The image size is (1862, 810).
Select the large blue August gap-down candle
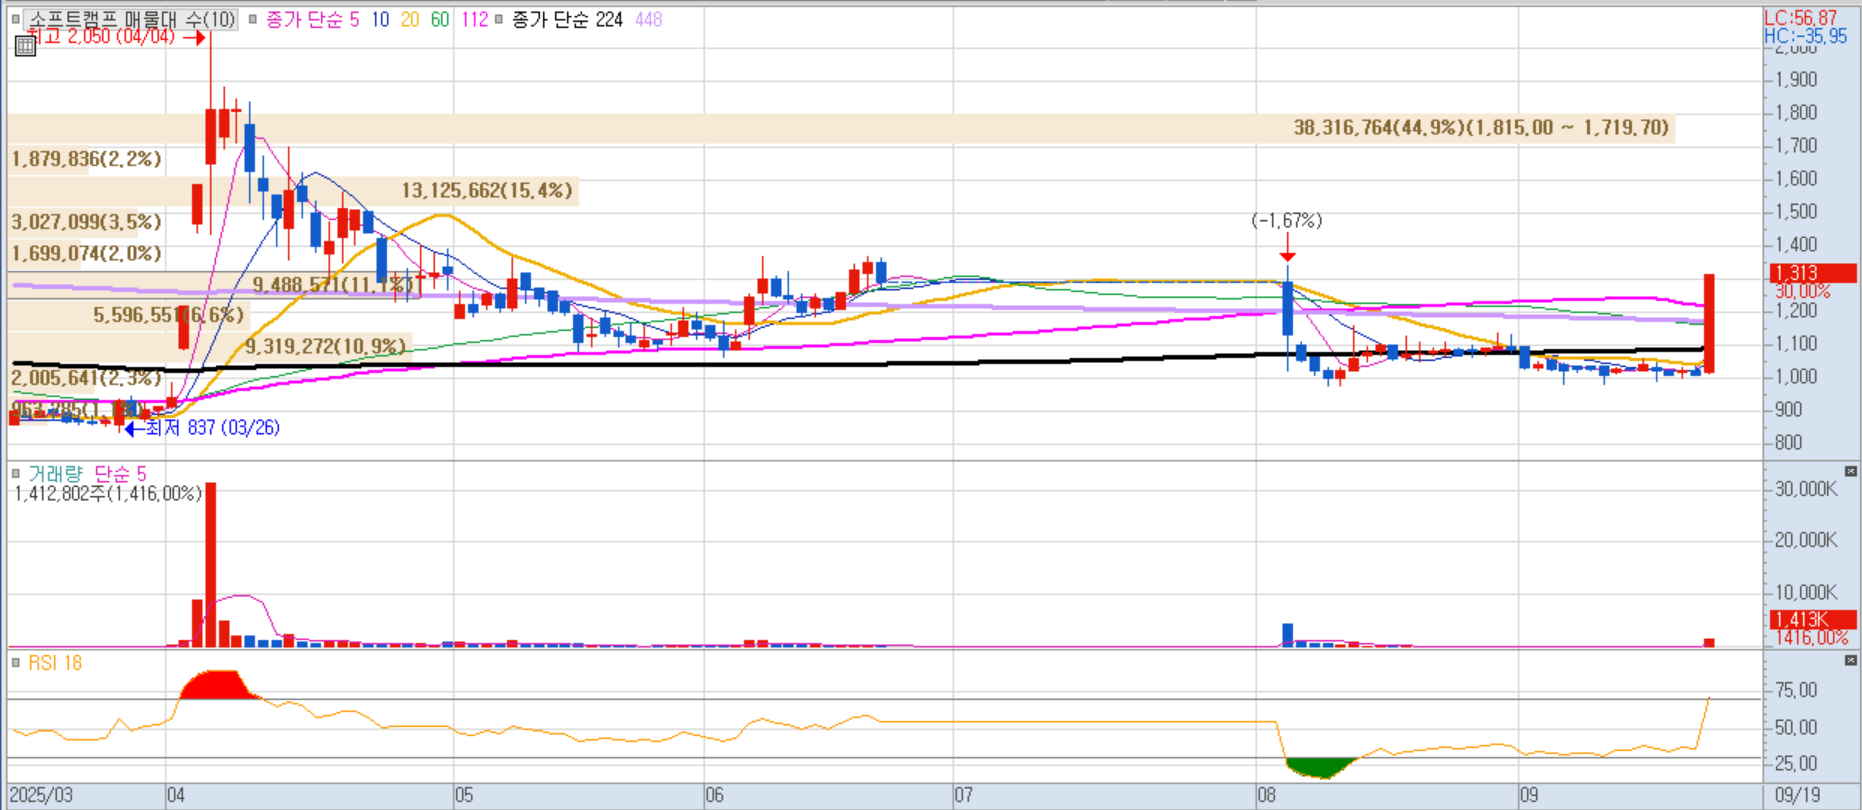pos(1288,309)
